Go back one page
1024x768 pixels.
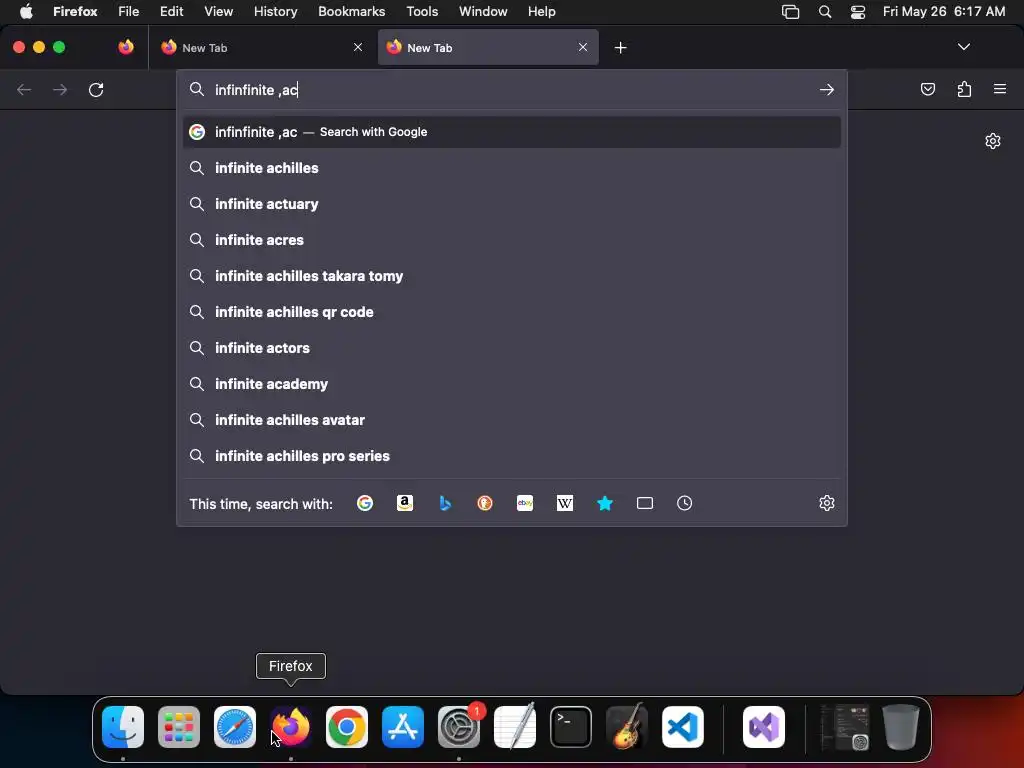24,89
